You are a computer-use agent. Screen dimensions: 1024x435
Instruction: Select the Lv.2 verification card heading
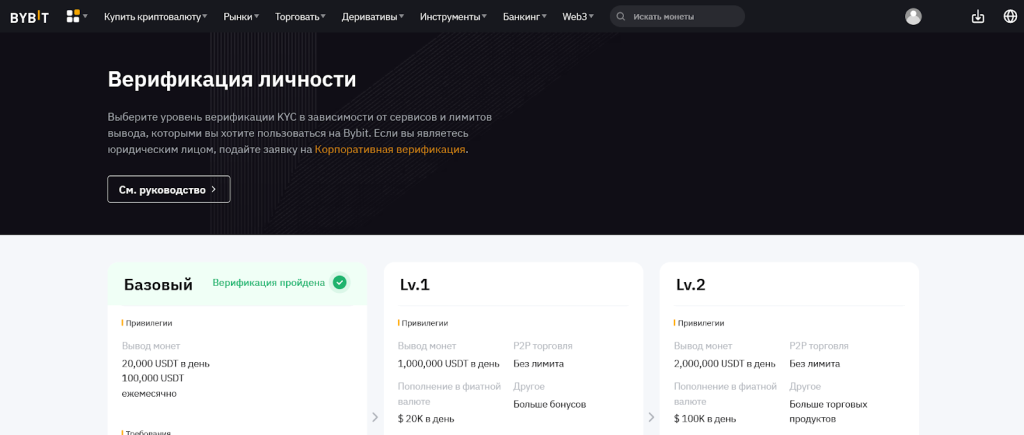coord(691,285)
